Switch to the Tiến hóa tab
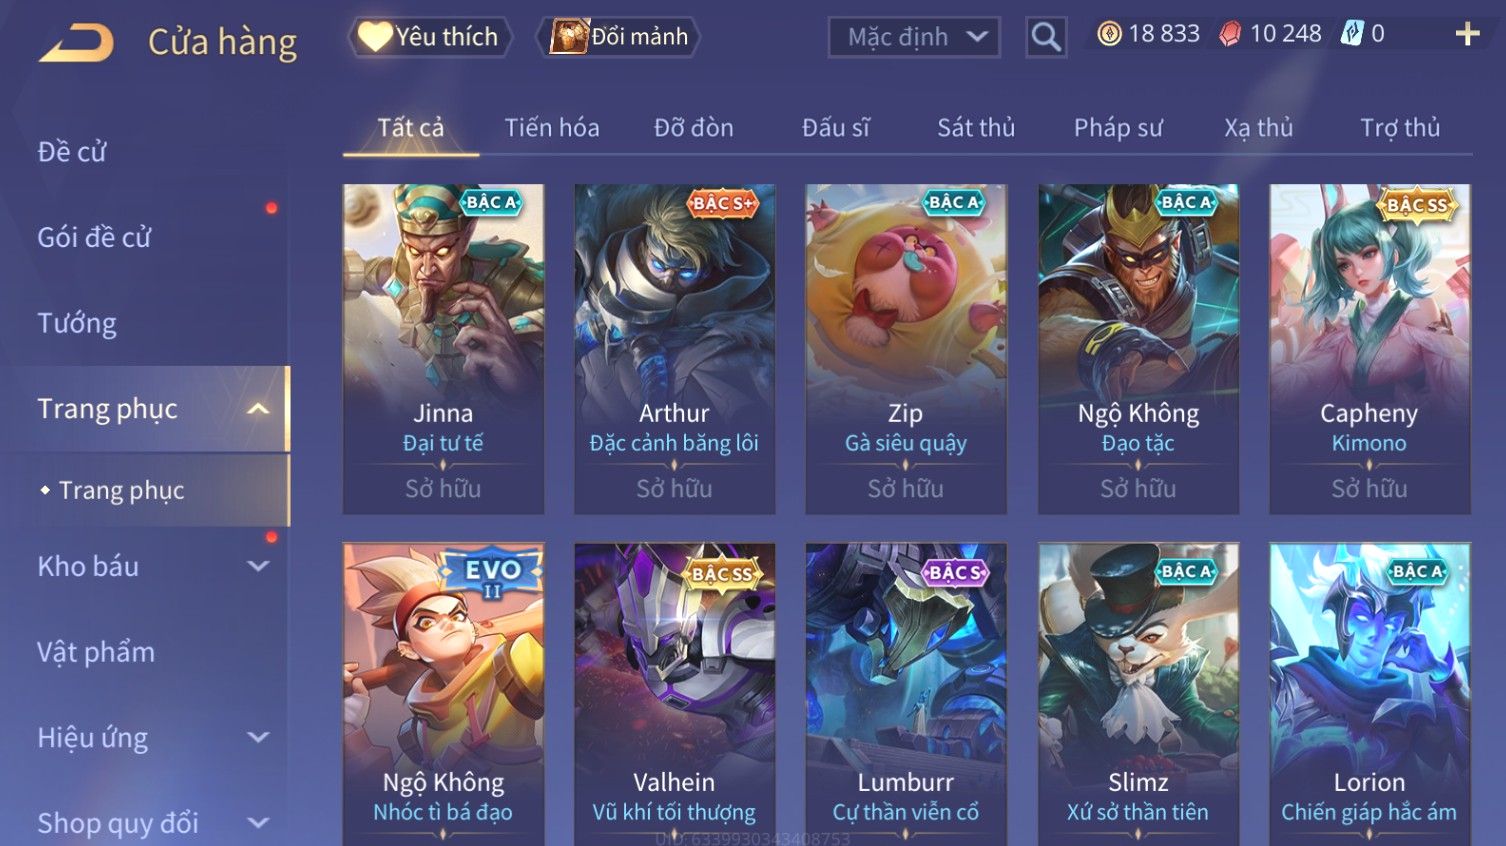 [x=552, y=128]
